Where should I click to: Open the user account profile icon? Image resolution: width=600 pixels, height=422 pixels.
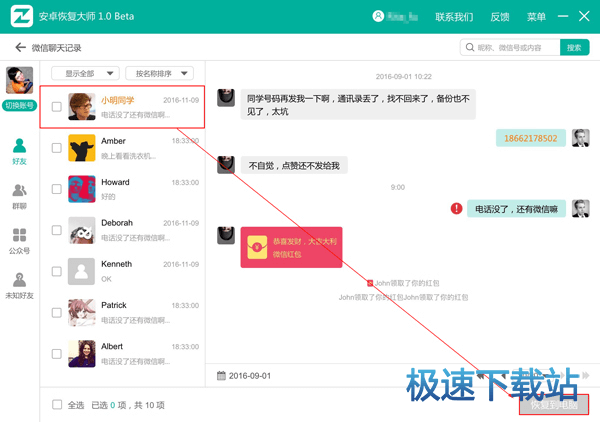pyautogui.click(x=378, y=16)
